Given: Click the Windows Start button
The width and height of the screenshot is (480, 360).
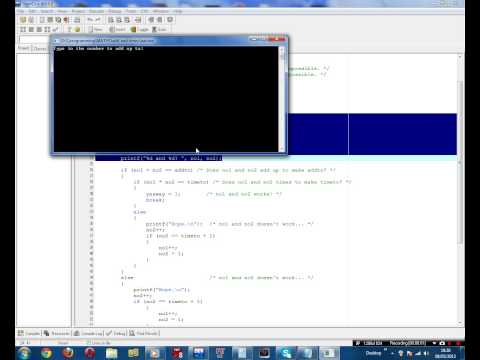Looking at the screenshot, I should [x=24, y=353].
